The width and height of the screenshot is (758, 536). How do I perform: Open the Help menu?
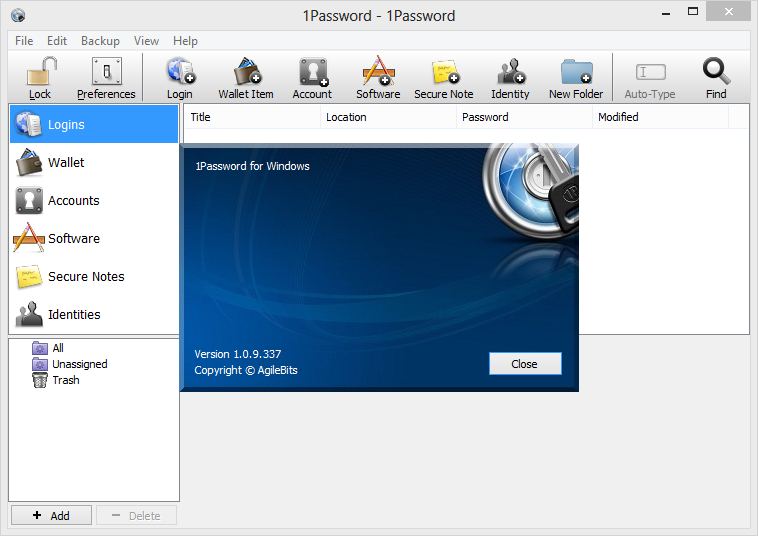185,41
